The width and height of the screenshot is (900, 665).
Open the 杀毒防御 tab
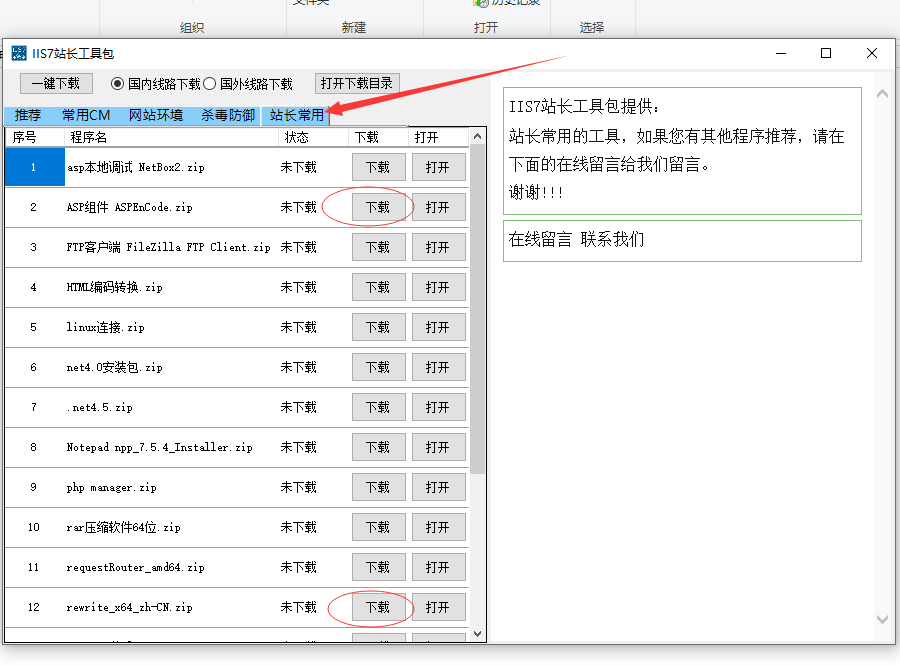coord(228,115)
